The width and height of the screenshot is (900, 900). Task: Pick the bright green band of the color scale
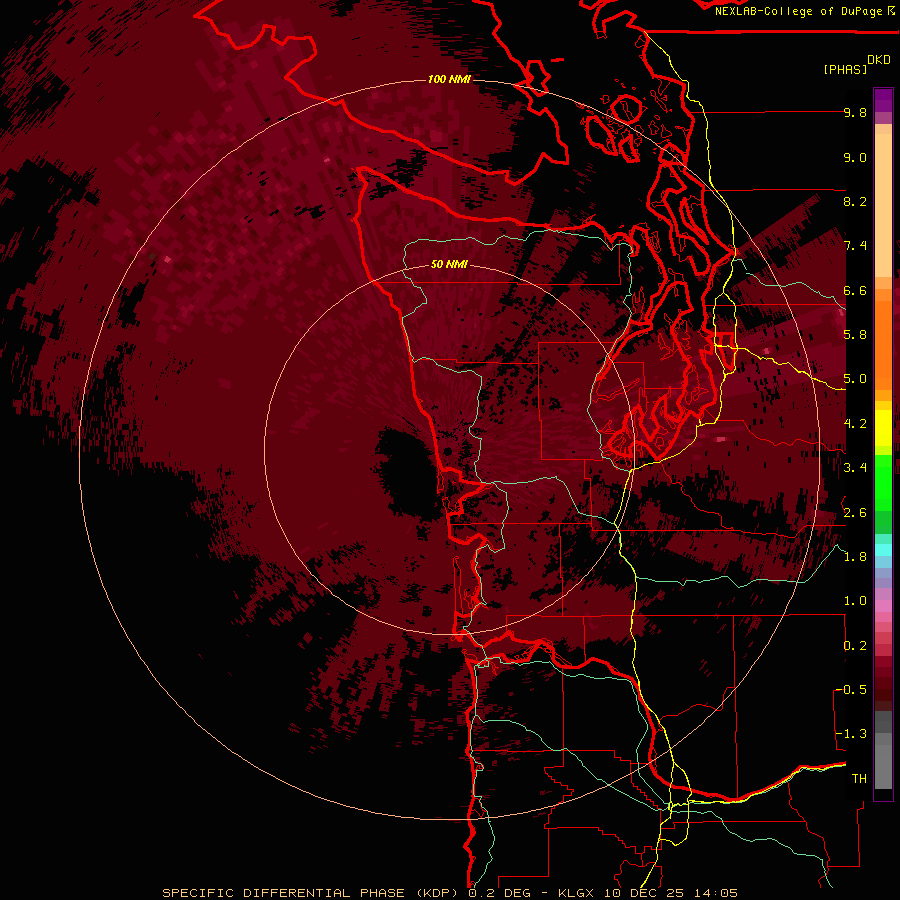(x=883, y=482)
